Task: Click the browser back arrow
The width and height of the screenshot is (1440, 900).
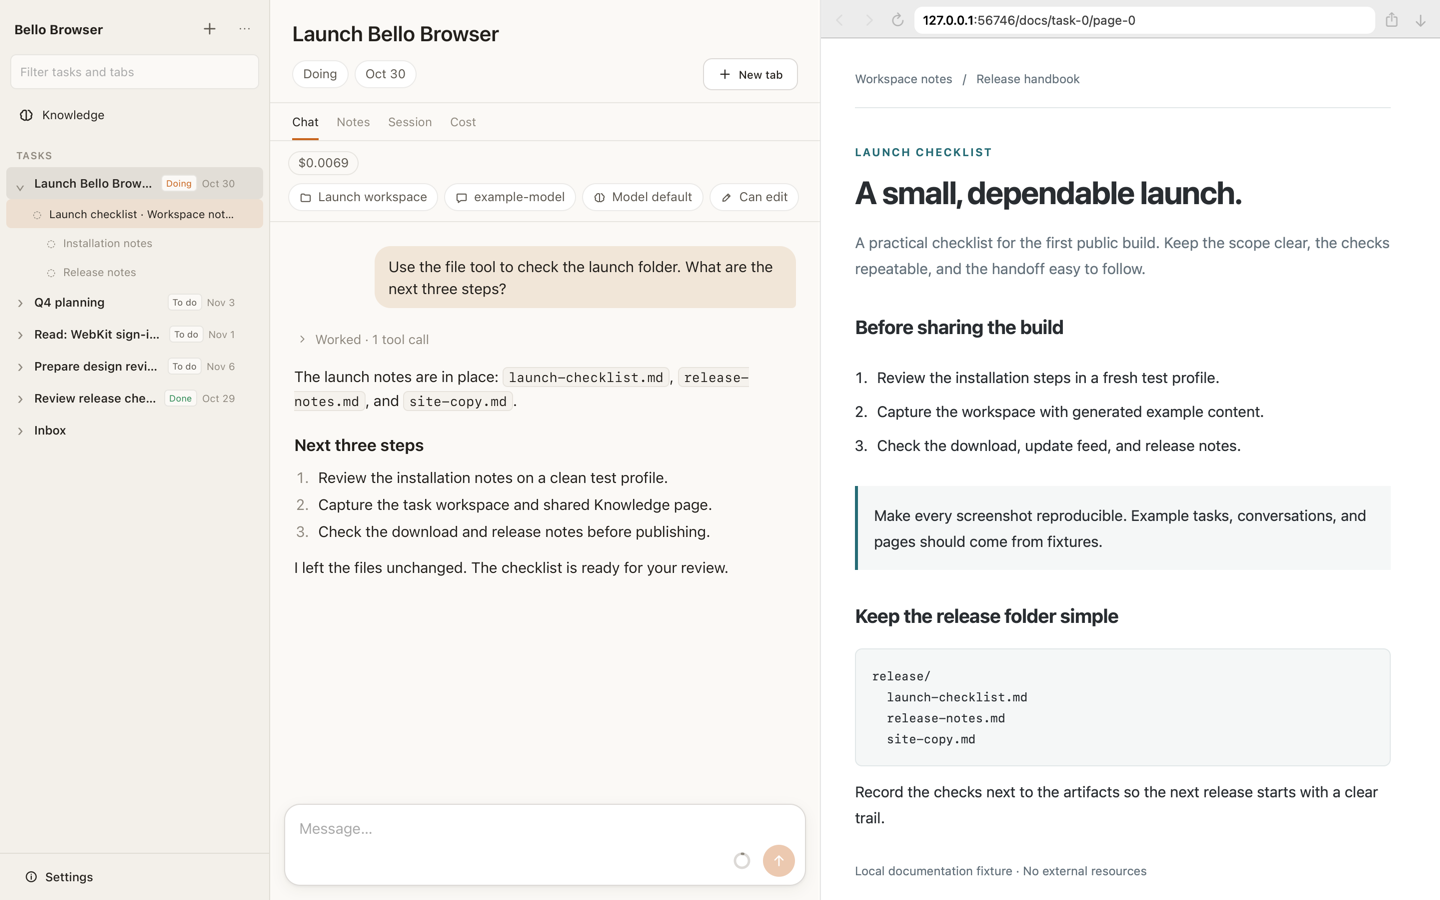Action: (840, 20)
